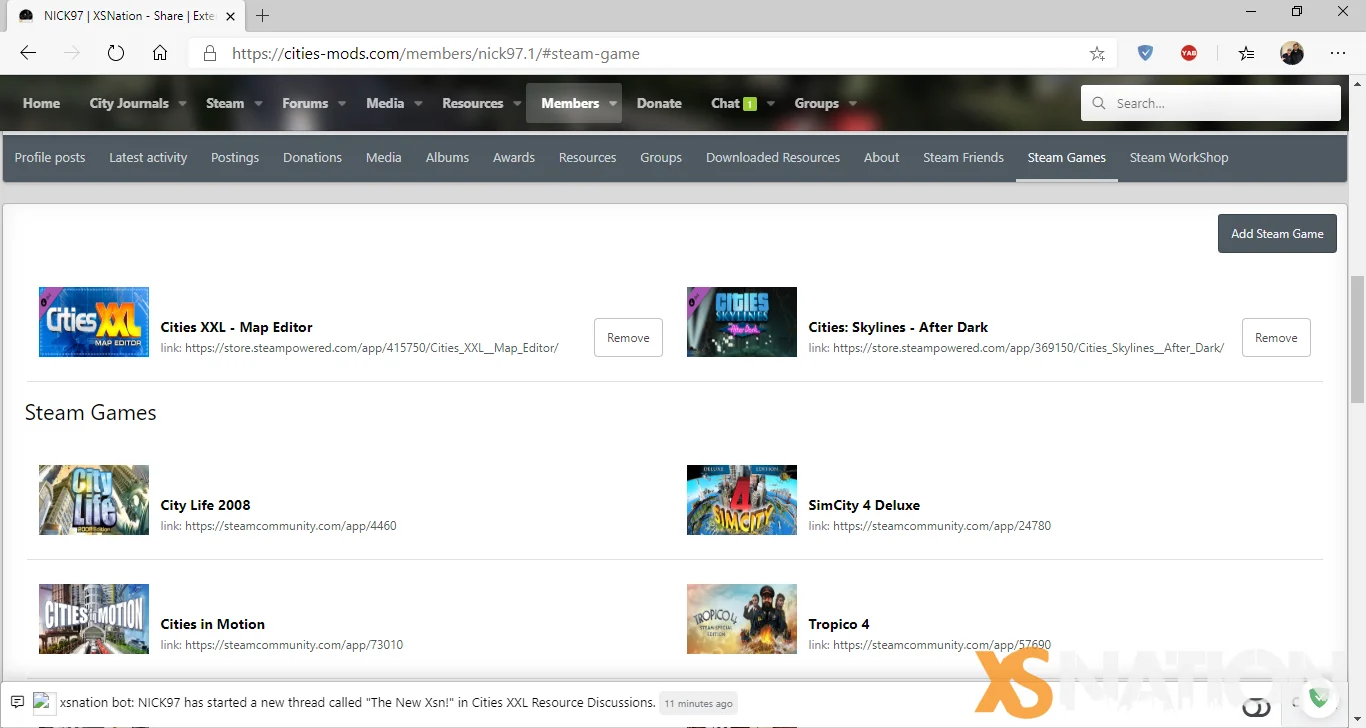This screenshot has height=728, width=1366.
Task: Switch to Steam WorkShop tab
Action: point(1179,157)
